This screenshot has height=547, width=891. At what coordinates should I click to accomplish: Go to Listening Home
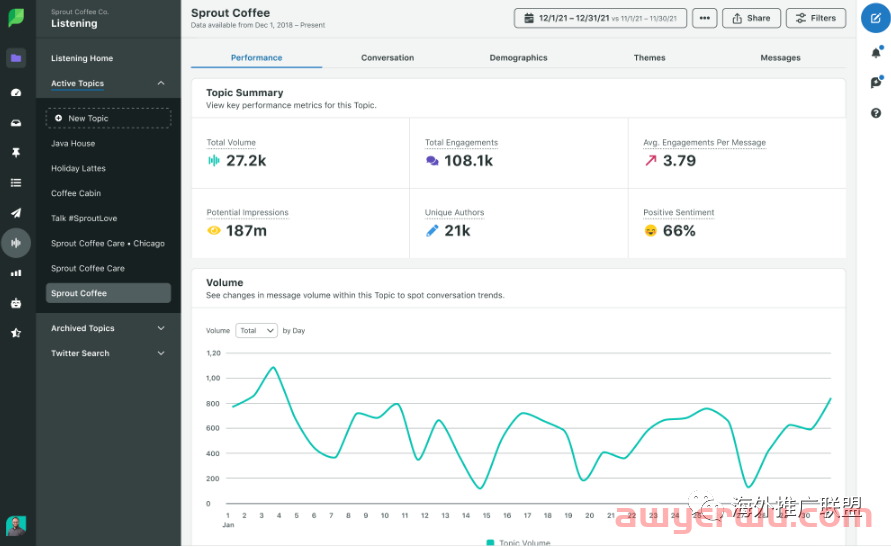(x=82, y=58)
